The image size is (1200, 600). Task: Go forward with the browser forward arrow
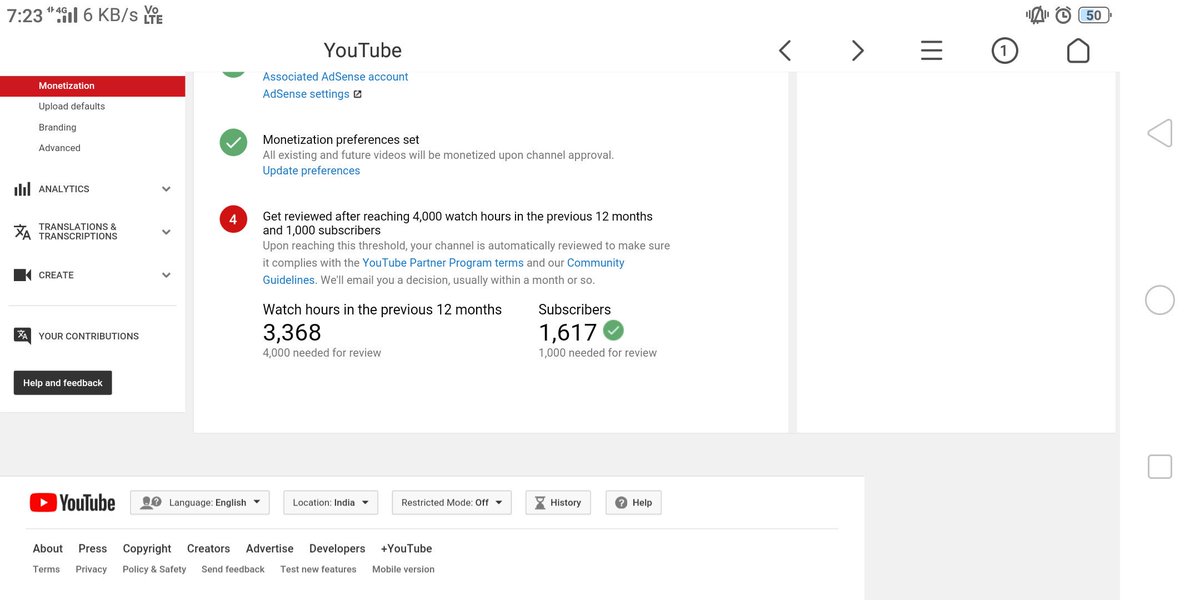[857, 51]
